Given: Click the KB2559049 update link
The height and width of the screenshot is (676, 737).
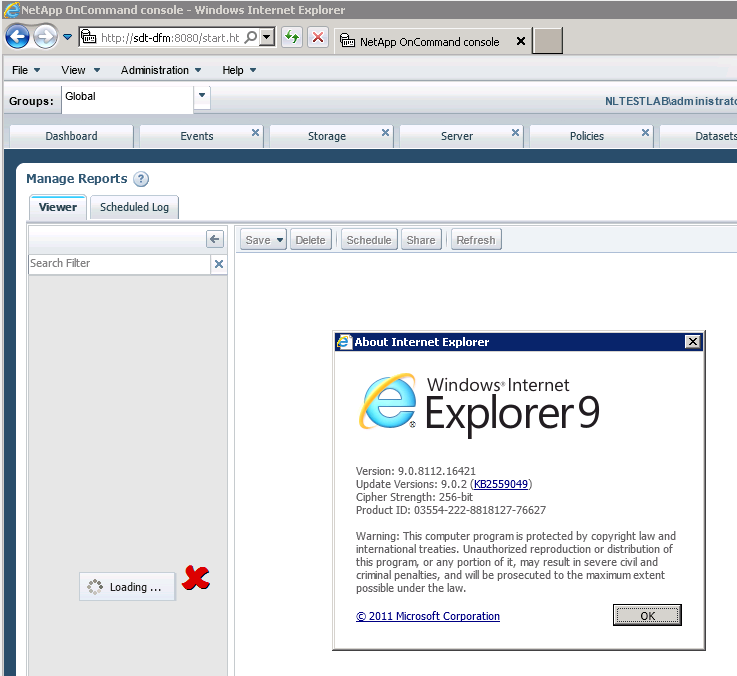Looking at the screenshot, I should click(501, 484).
